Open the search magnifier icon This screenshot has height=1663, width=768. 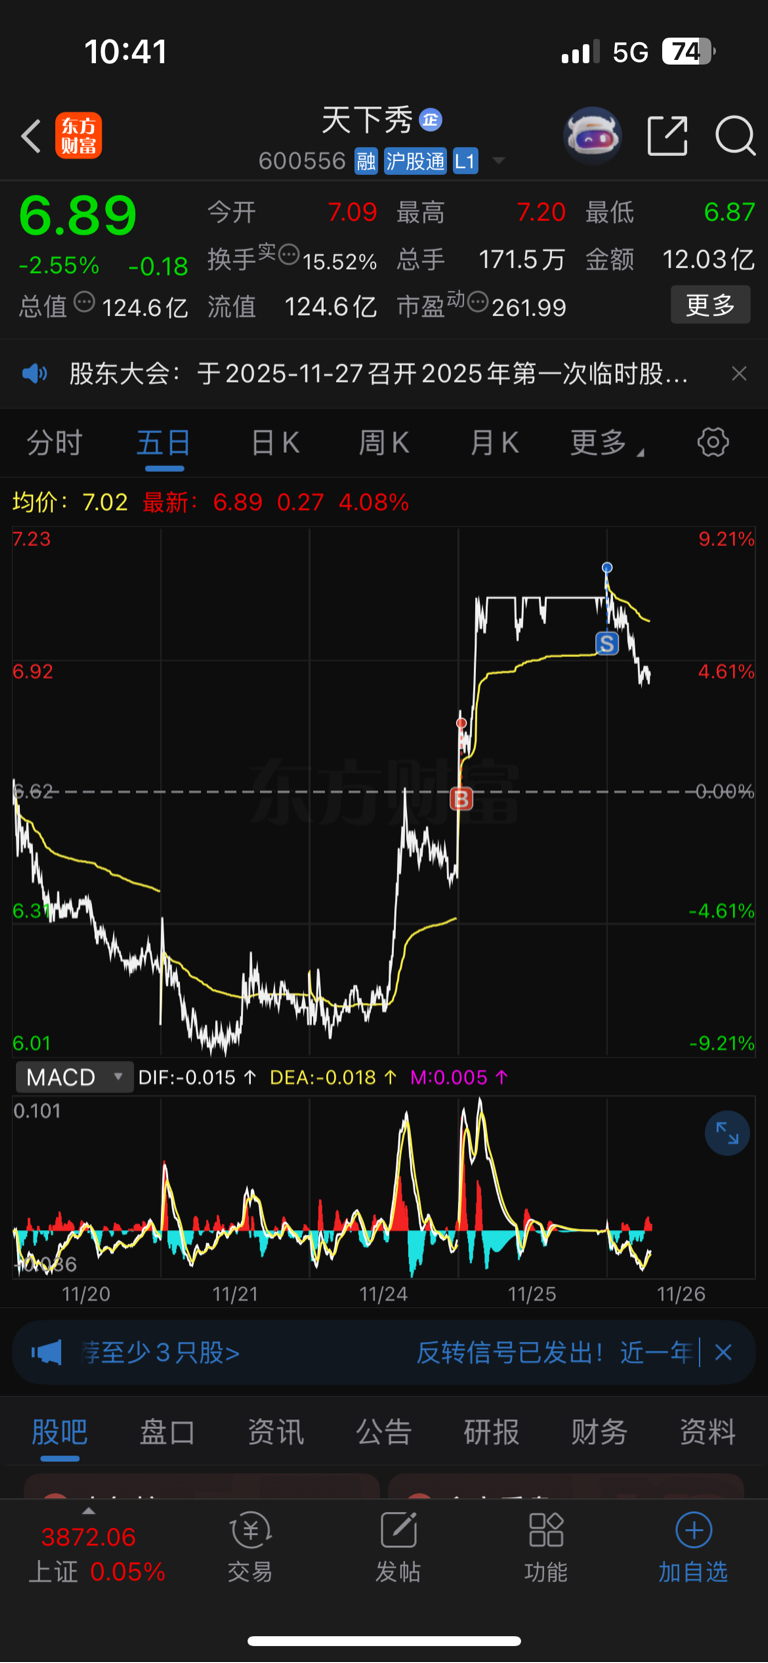coord(735,136)
